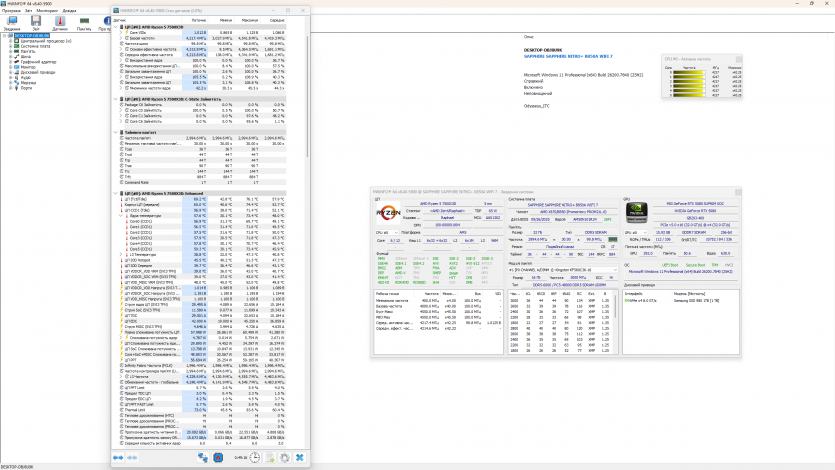
Task: Start logging with the log file icon
Action: click(x=270, y=456)
